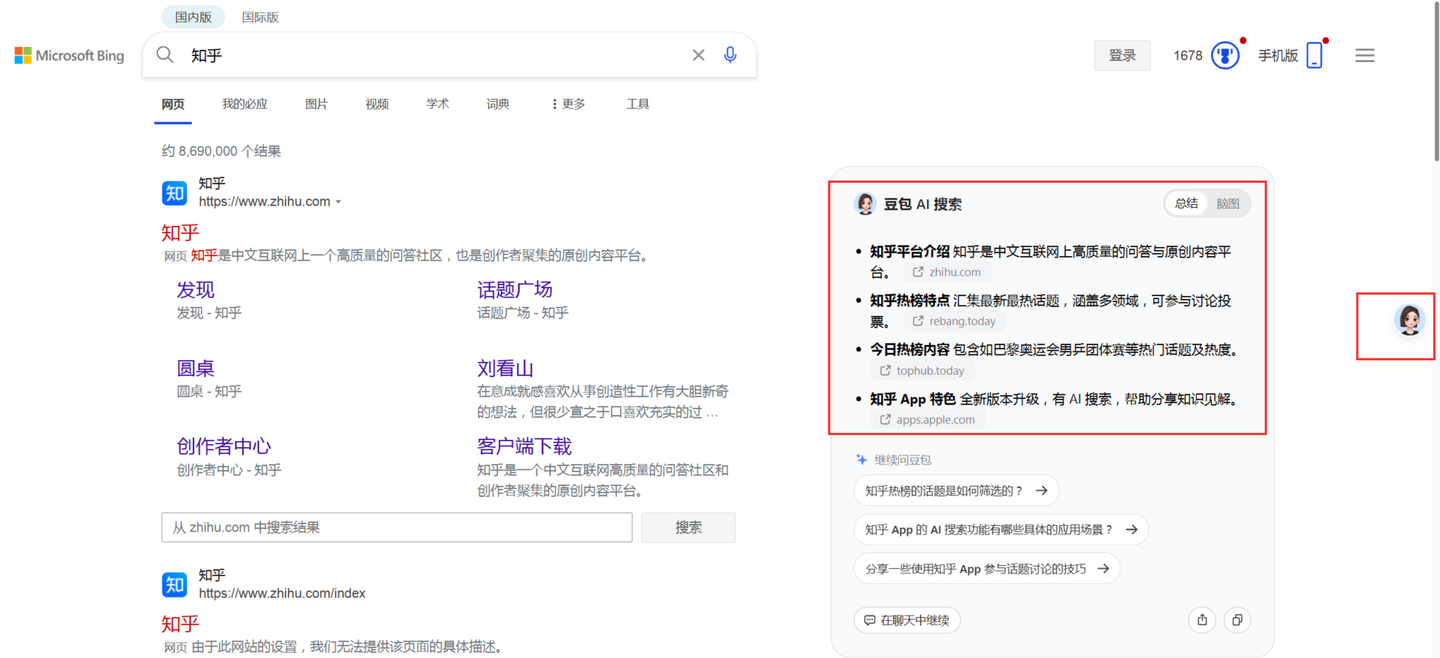The image size is (1440, 658).
Task: Switch to 国内版 search
Action: (193, 17)
